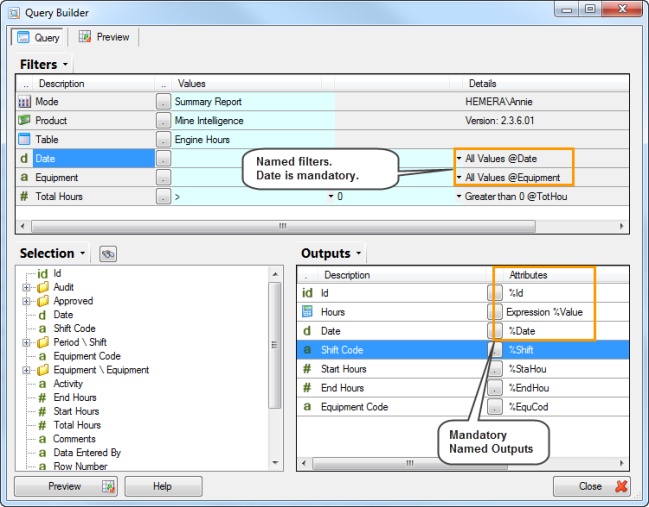This screenshot has height=507, width=649.
Task: Click scroll-down arrow of Selection tree
Action: (275, 463)
